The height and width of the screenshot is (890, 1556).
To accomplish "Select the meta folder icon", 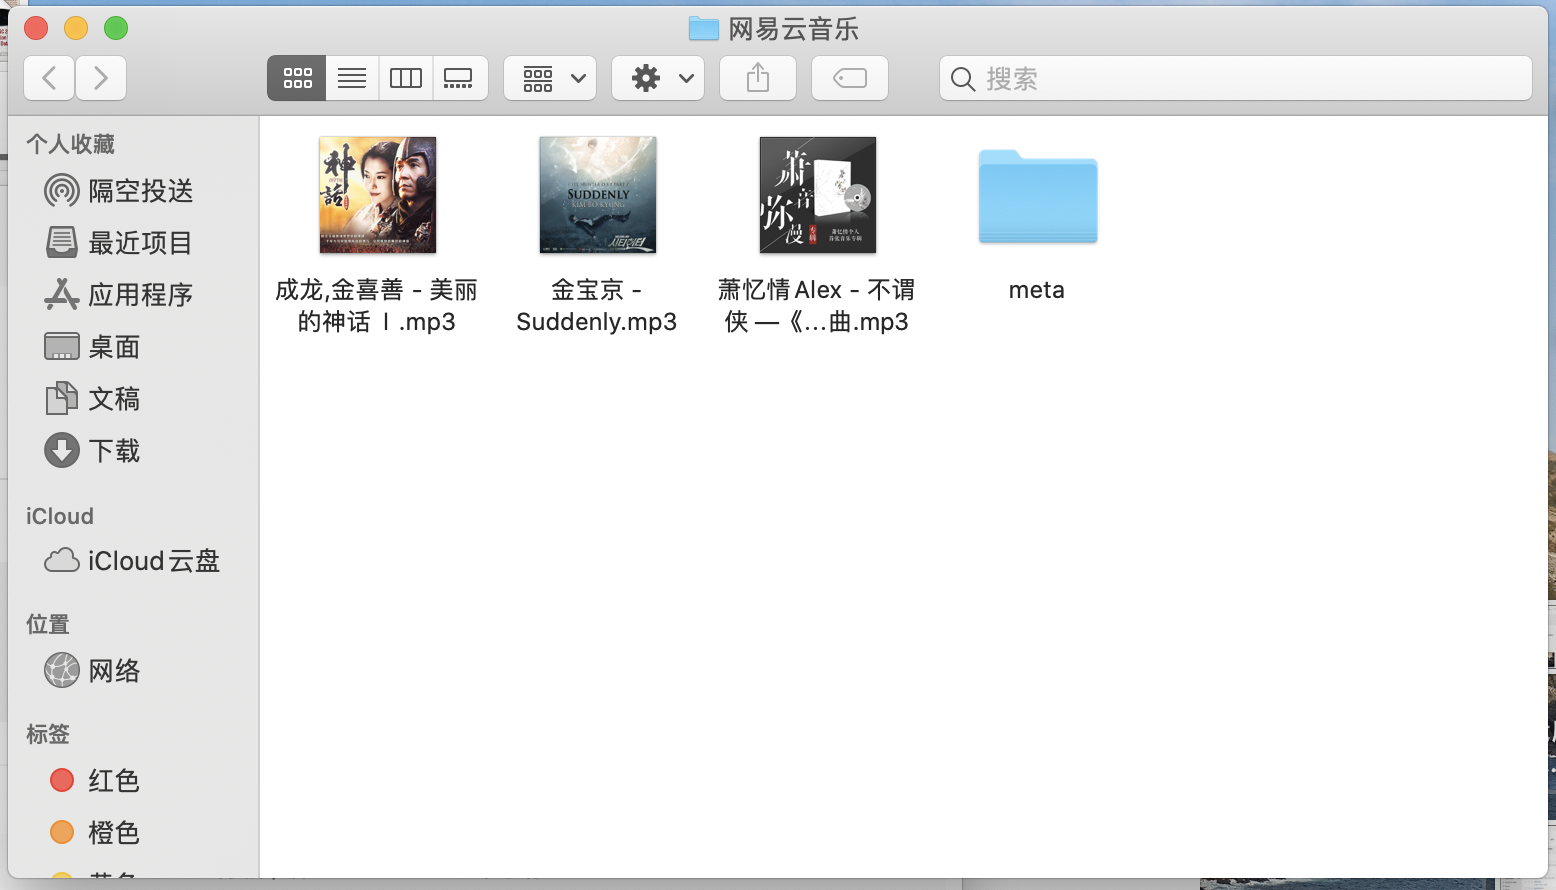I will click(1038, 196).
